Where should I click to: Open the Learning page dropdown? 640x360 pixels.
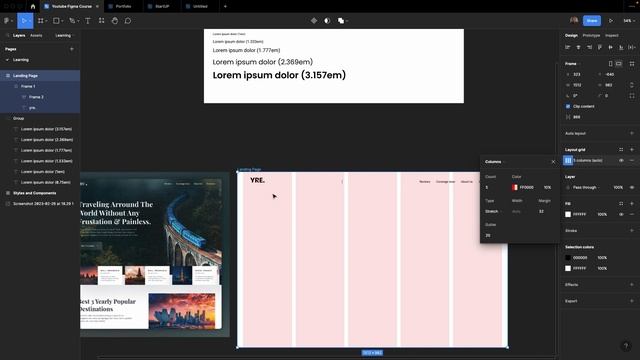pos(64,36)
